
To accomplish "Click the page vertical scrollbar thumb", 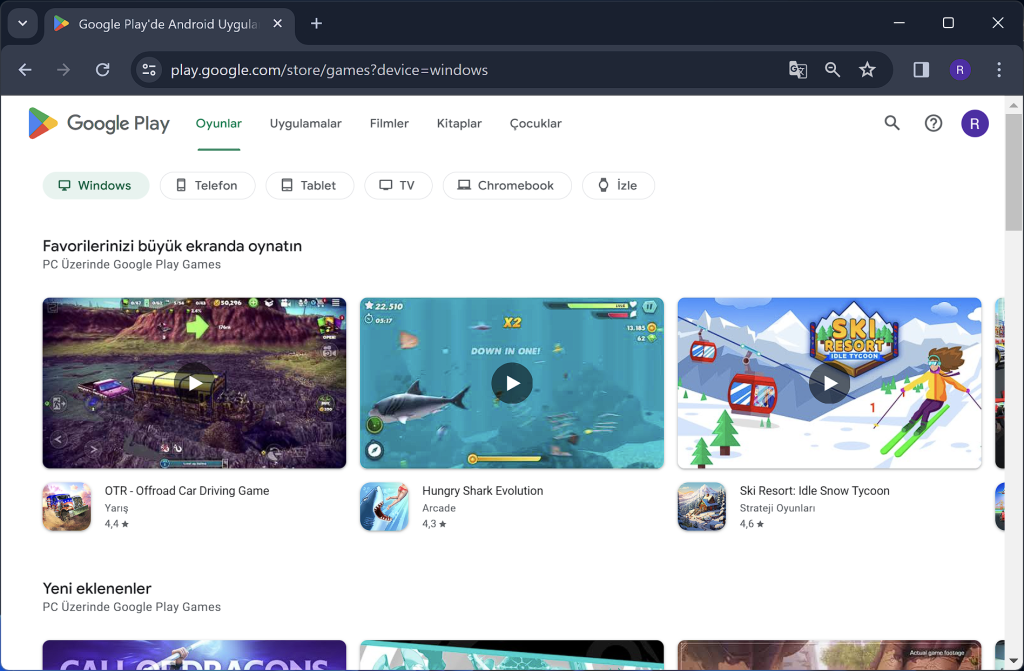I will 1014,172.
